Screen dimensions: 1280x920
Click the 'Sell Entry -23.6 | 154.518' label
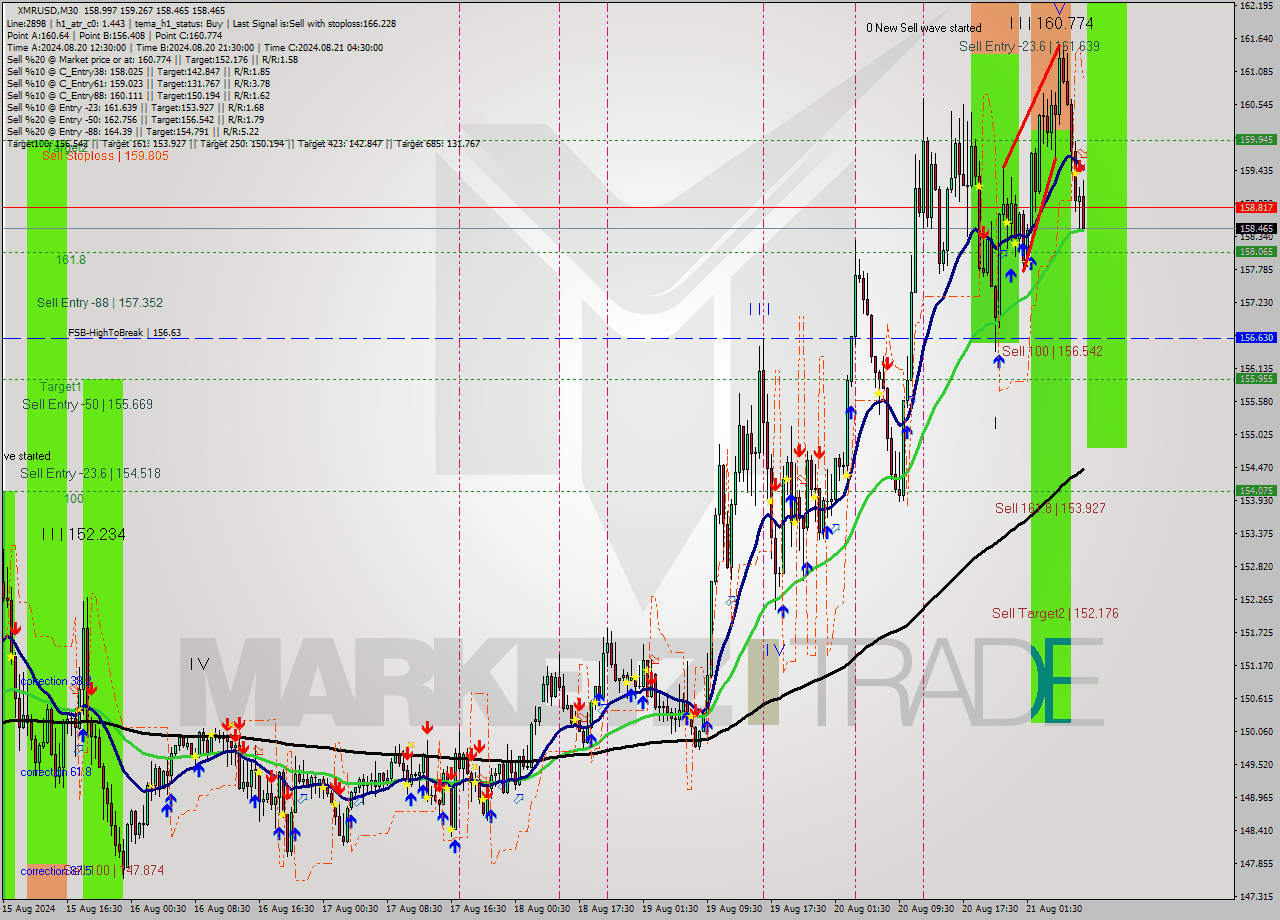click(x=90, y=473)
